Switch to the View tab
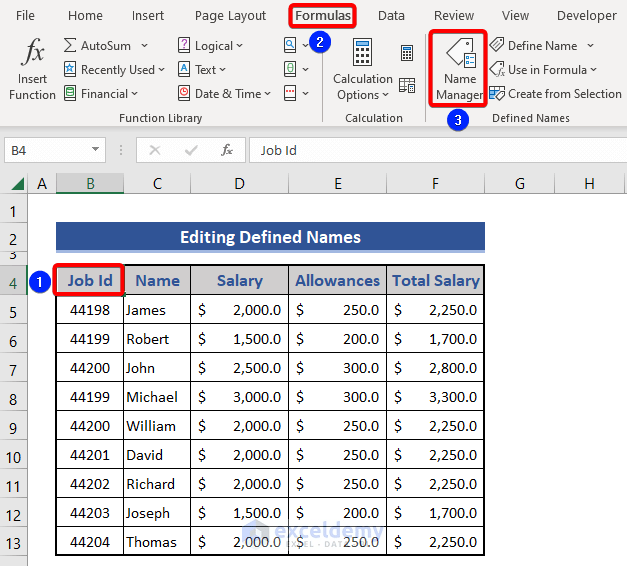This screenshot has height=566, width=627. (515, 16)
